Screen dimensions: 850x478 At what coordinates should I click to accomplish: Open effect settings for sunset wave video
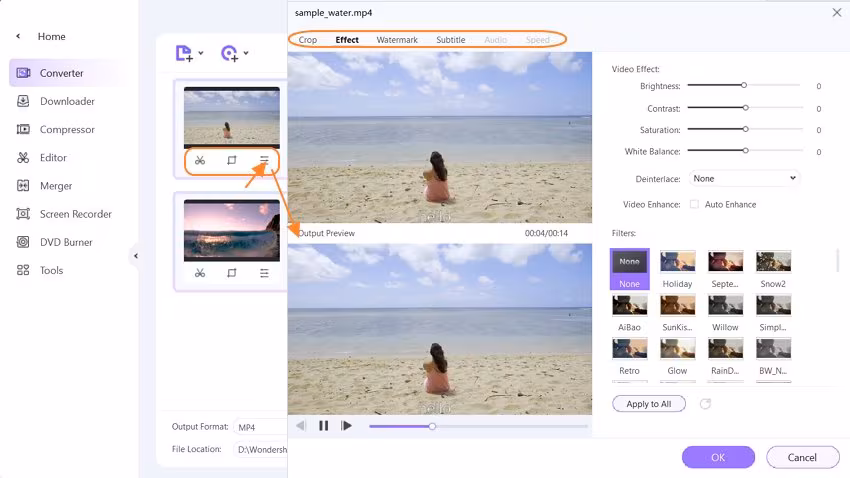tap(264, 273)
